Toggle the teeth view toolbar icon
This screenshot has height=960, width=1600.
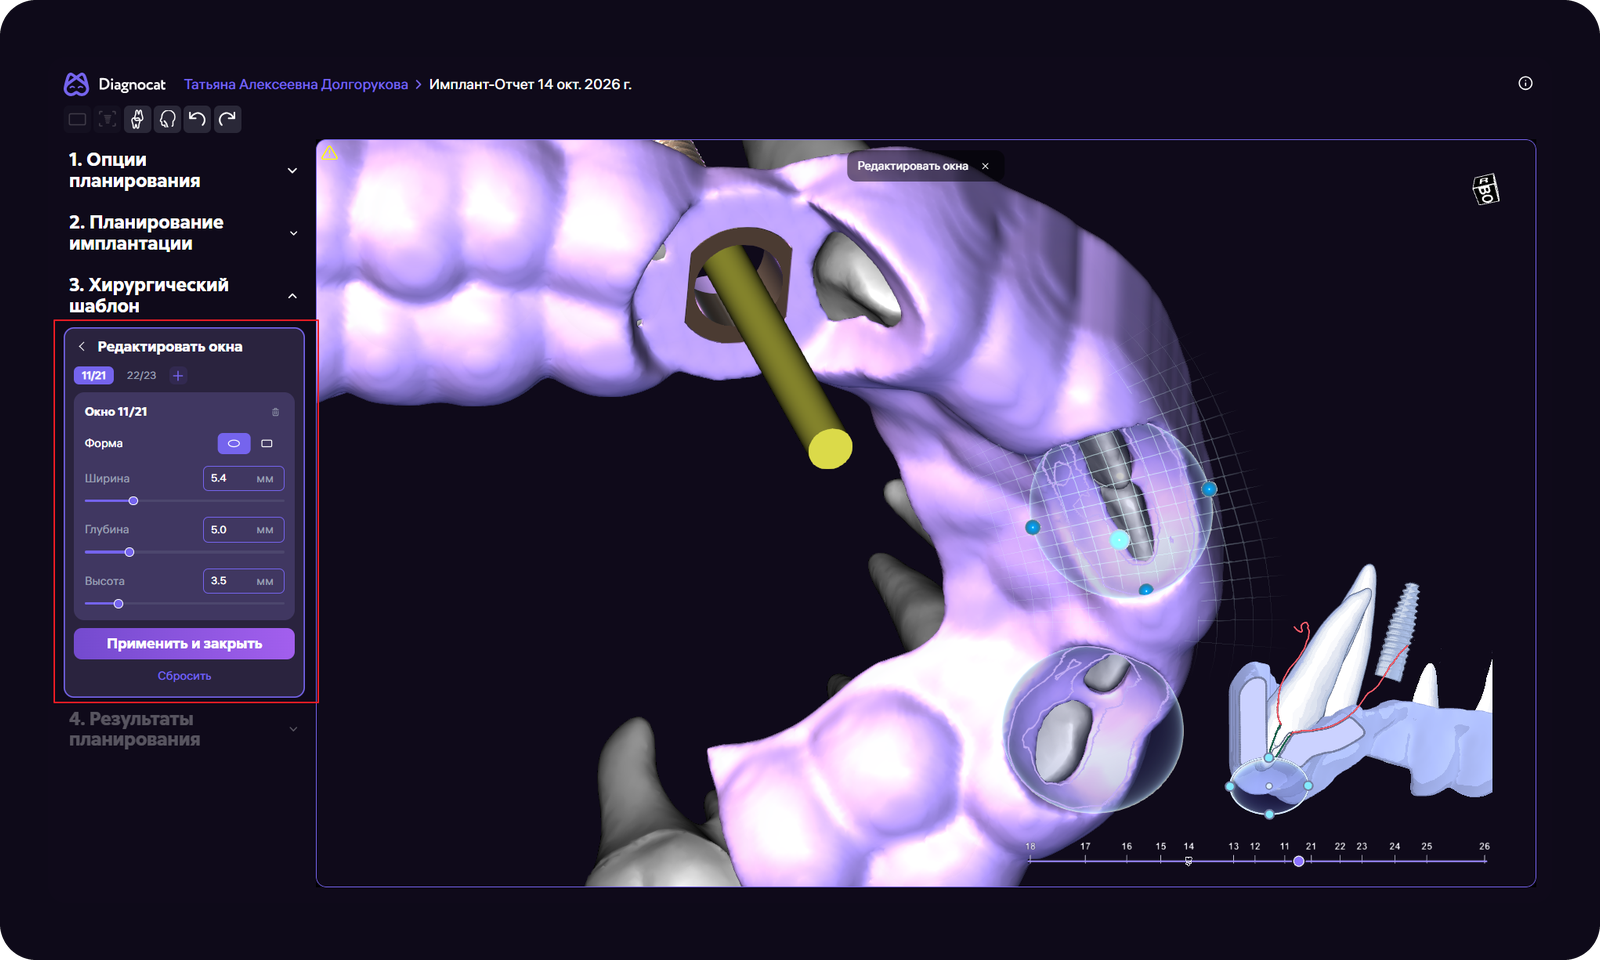click(137, 119)
